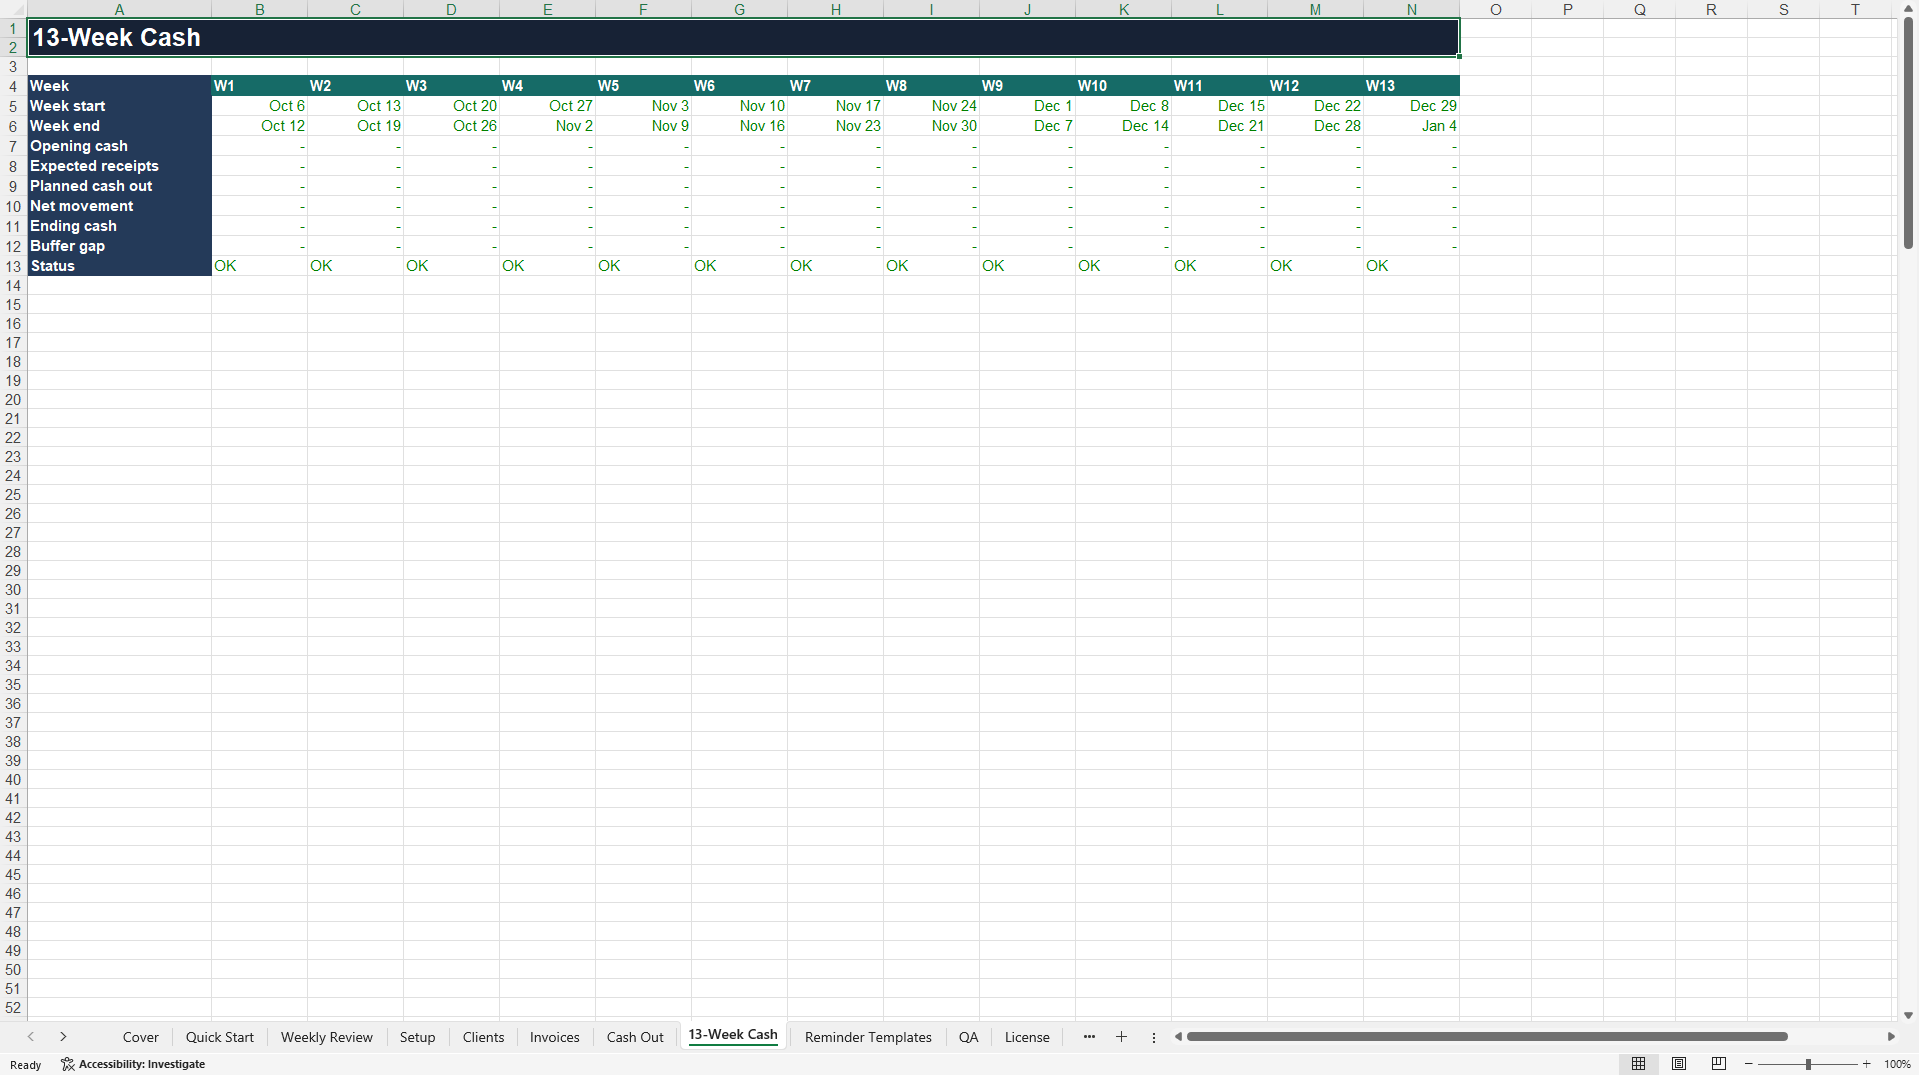Select the Jan 4 week end cell
The width and height of the screenshot is (1919, 1075).
1412,126
